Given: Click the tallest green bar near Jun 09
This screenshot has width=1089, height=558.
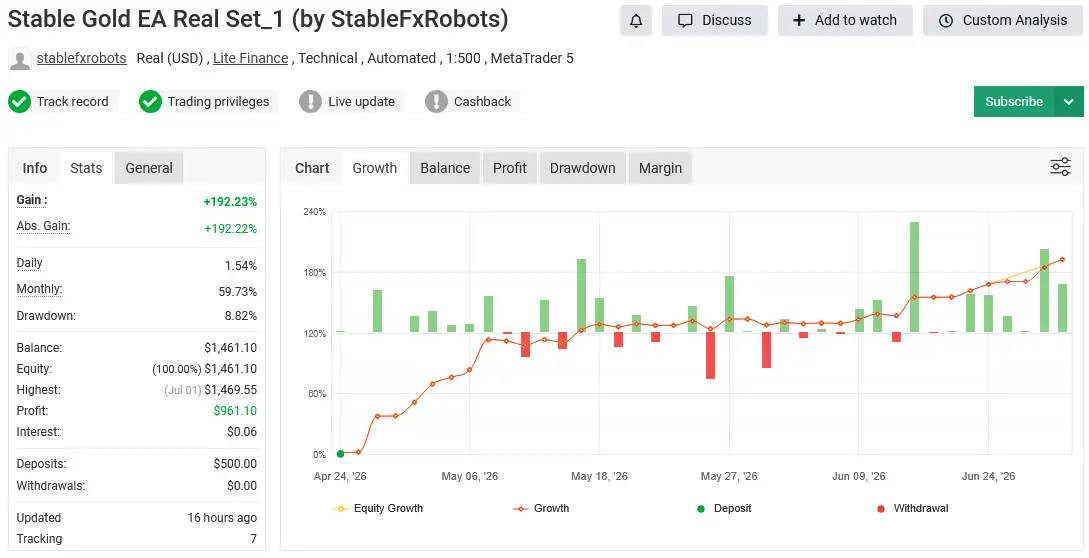Looking at the screenshot, I should (x=915, y=277).
